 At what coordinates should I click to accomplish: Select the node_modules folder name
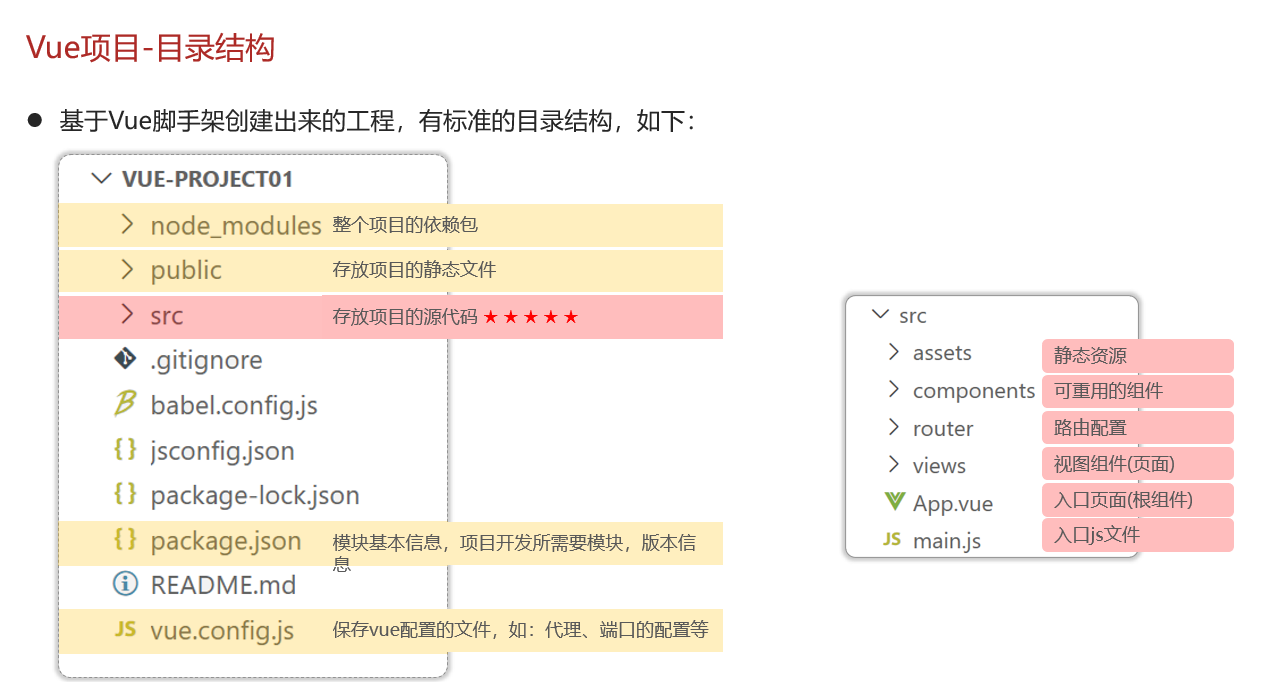[236, 226]
